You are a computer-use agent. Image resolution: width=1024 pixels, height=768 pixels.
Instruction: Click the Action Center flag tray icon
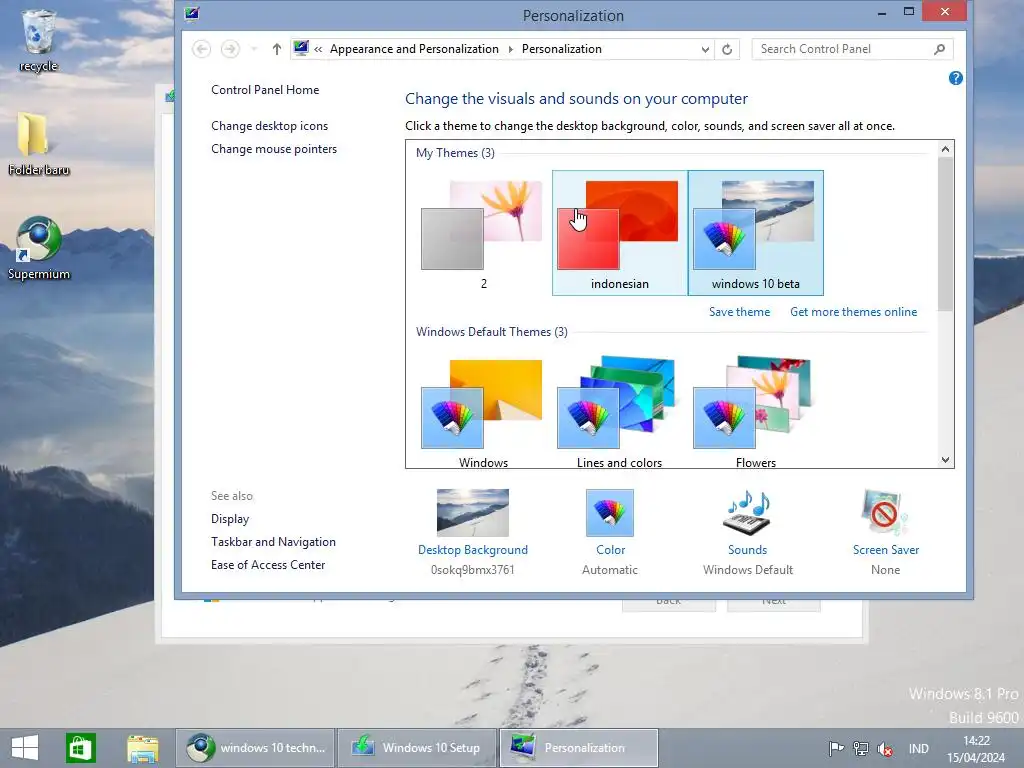coord(836,748)
